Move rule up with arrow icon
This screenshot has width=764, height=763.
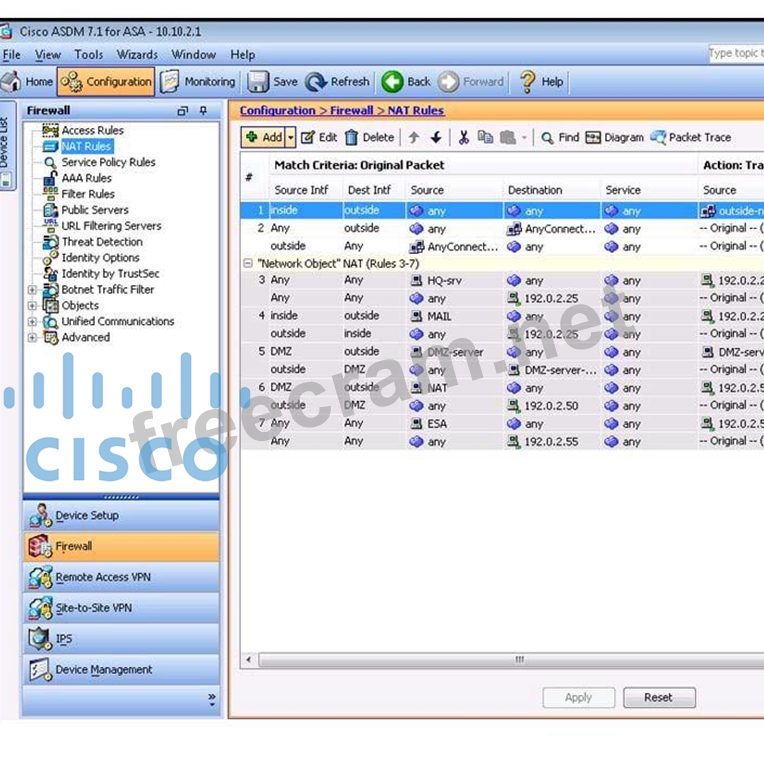(414, 138)
